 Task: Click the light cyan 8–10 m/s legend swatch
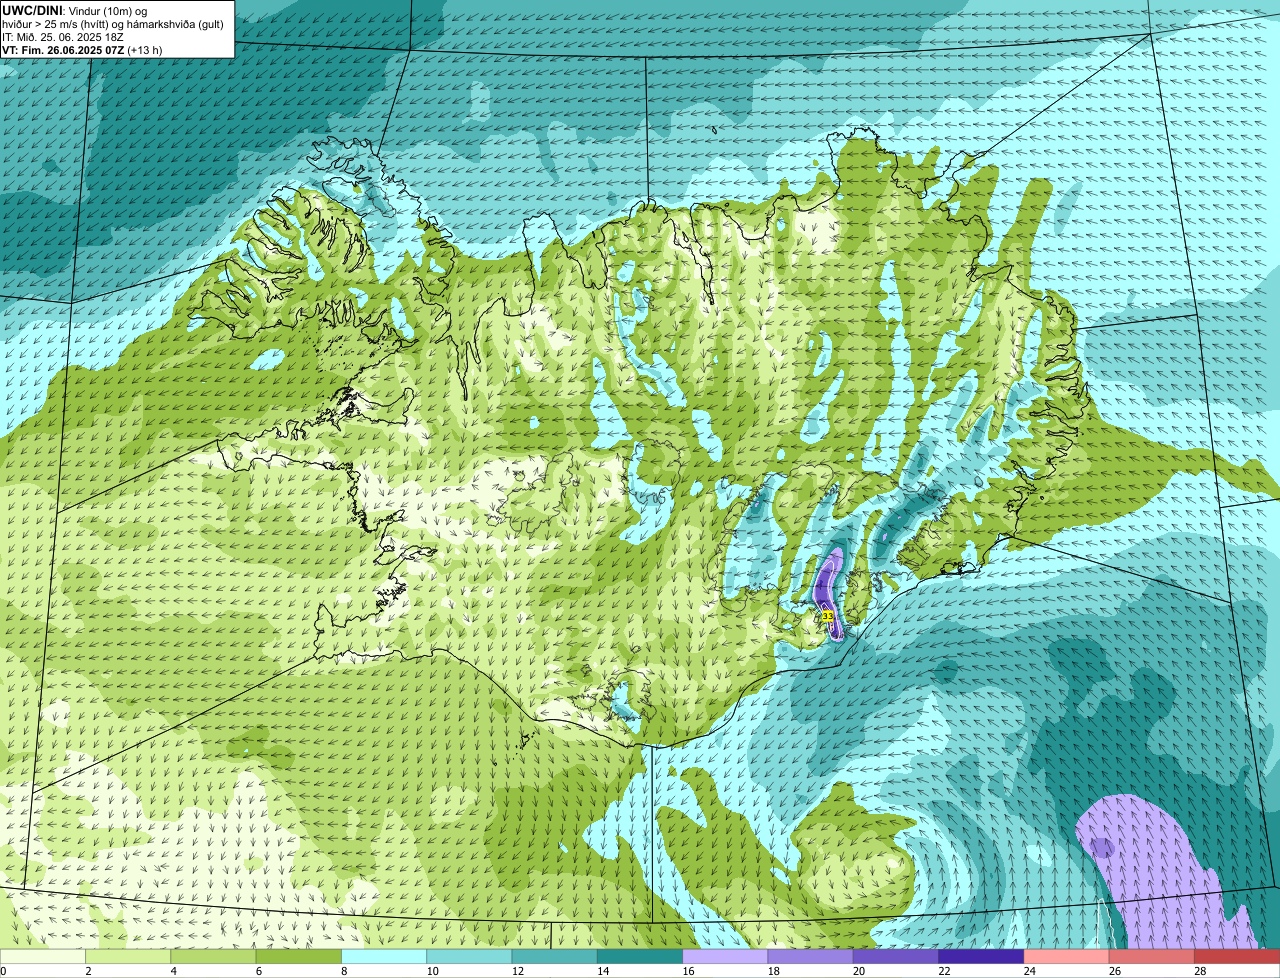(384, 956)
